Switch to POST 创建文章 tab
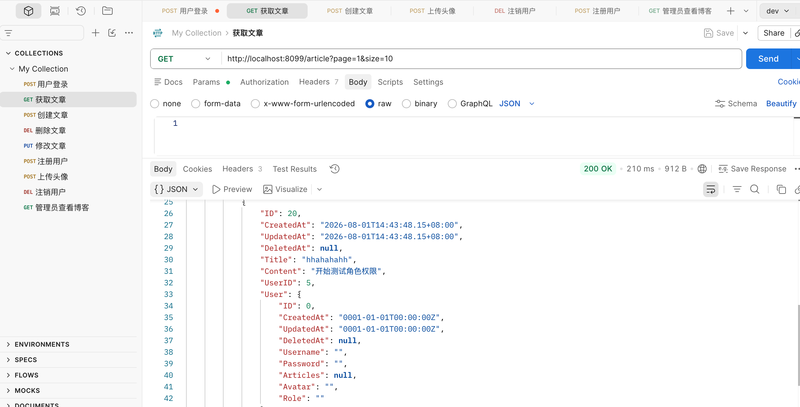Image resolution: width=800 pixels, height=407 pixels. pos(349,11)
